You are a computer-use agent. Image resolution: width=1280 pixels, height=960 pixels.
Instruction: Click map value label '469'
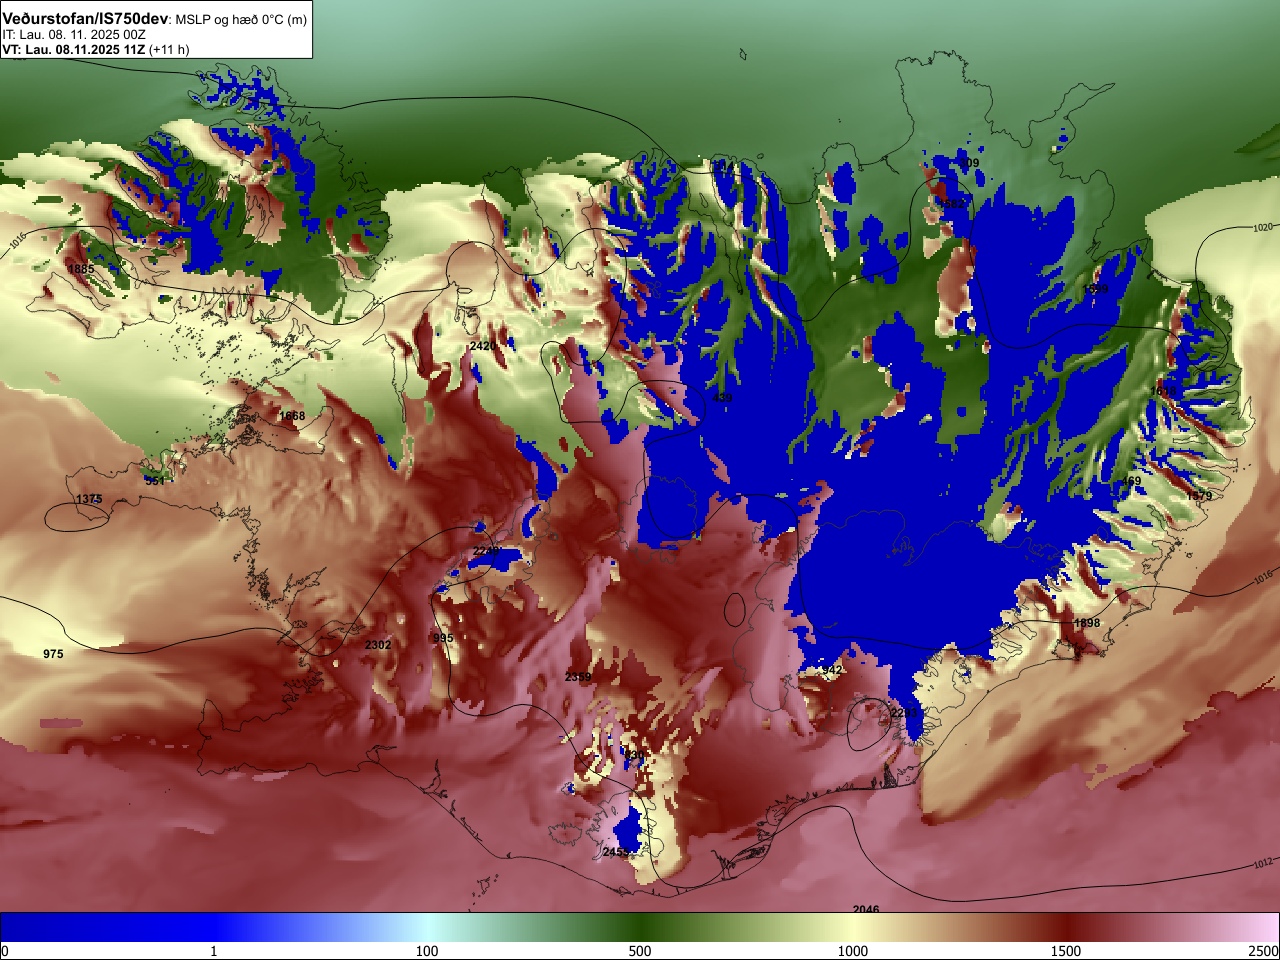click(x=1131, y=481)
